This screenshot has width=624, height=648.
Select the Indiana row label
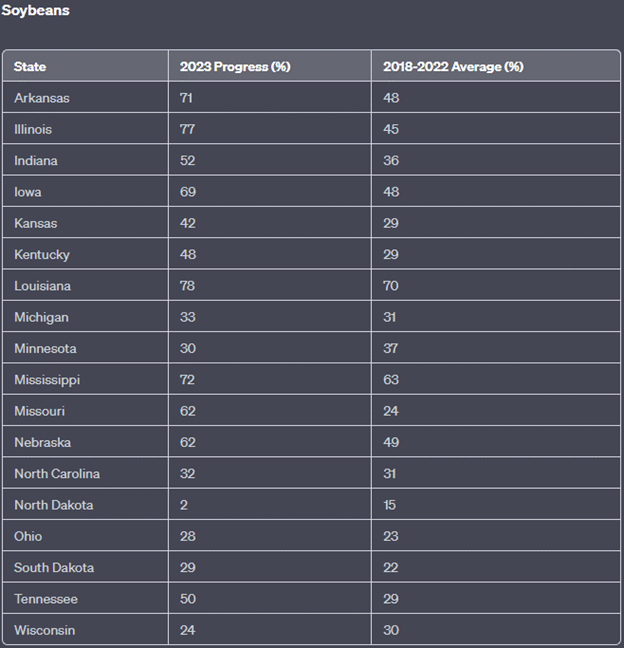pyautogui.click(x=36, y=161)
